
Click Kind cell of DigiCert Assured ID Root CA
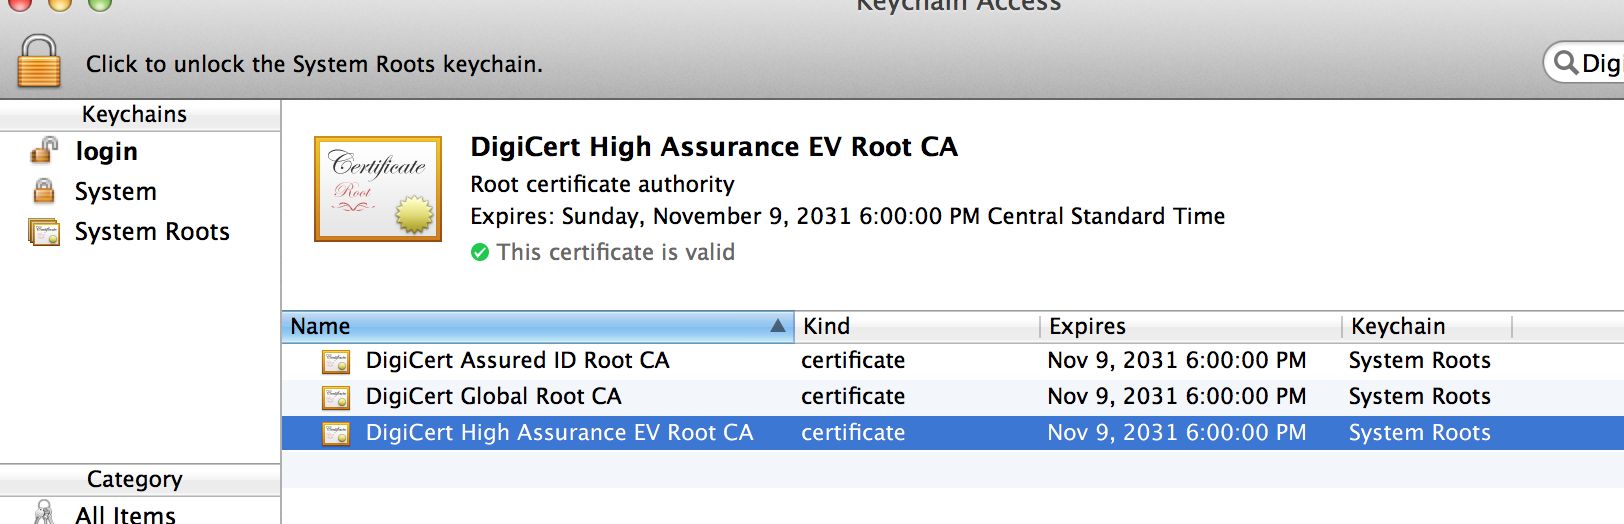(853, 361)
